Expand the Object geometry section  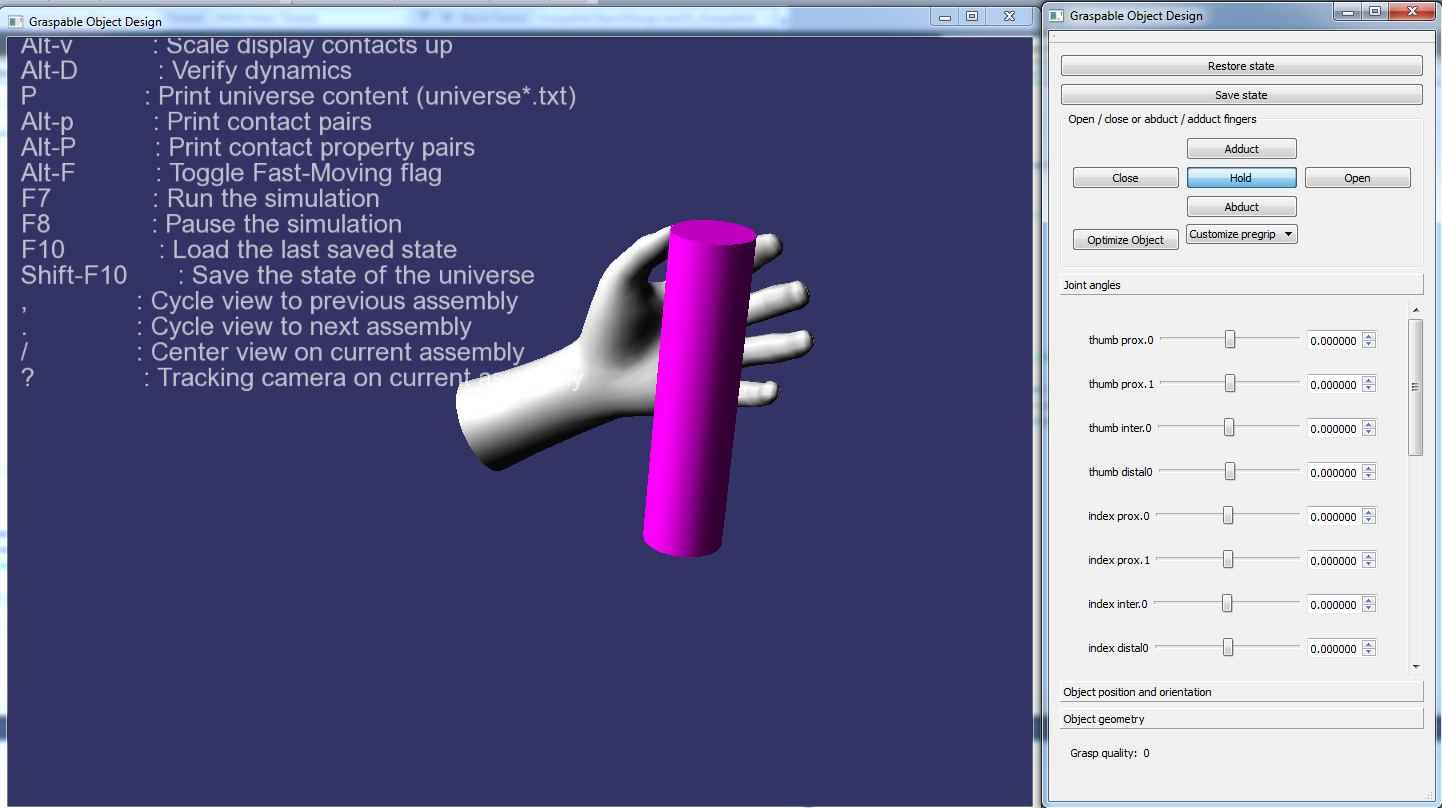(x=1240, y=719)
